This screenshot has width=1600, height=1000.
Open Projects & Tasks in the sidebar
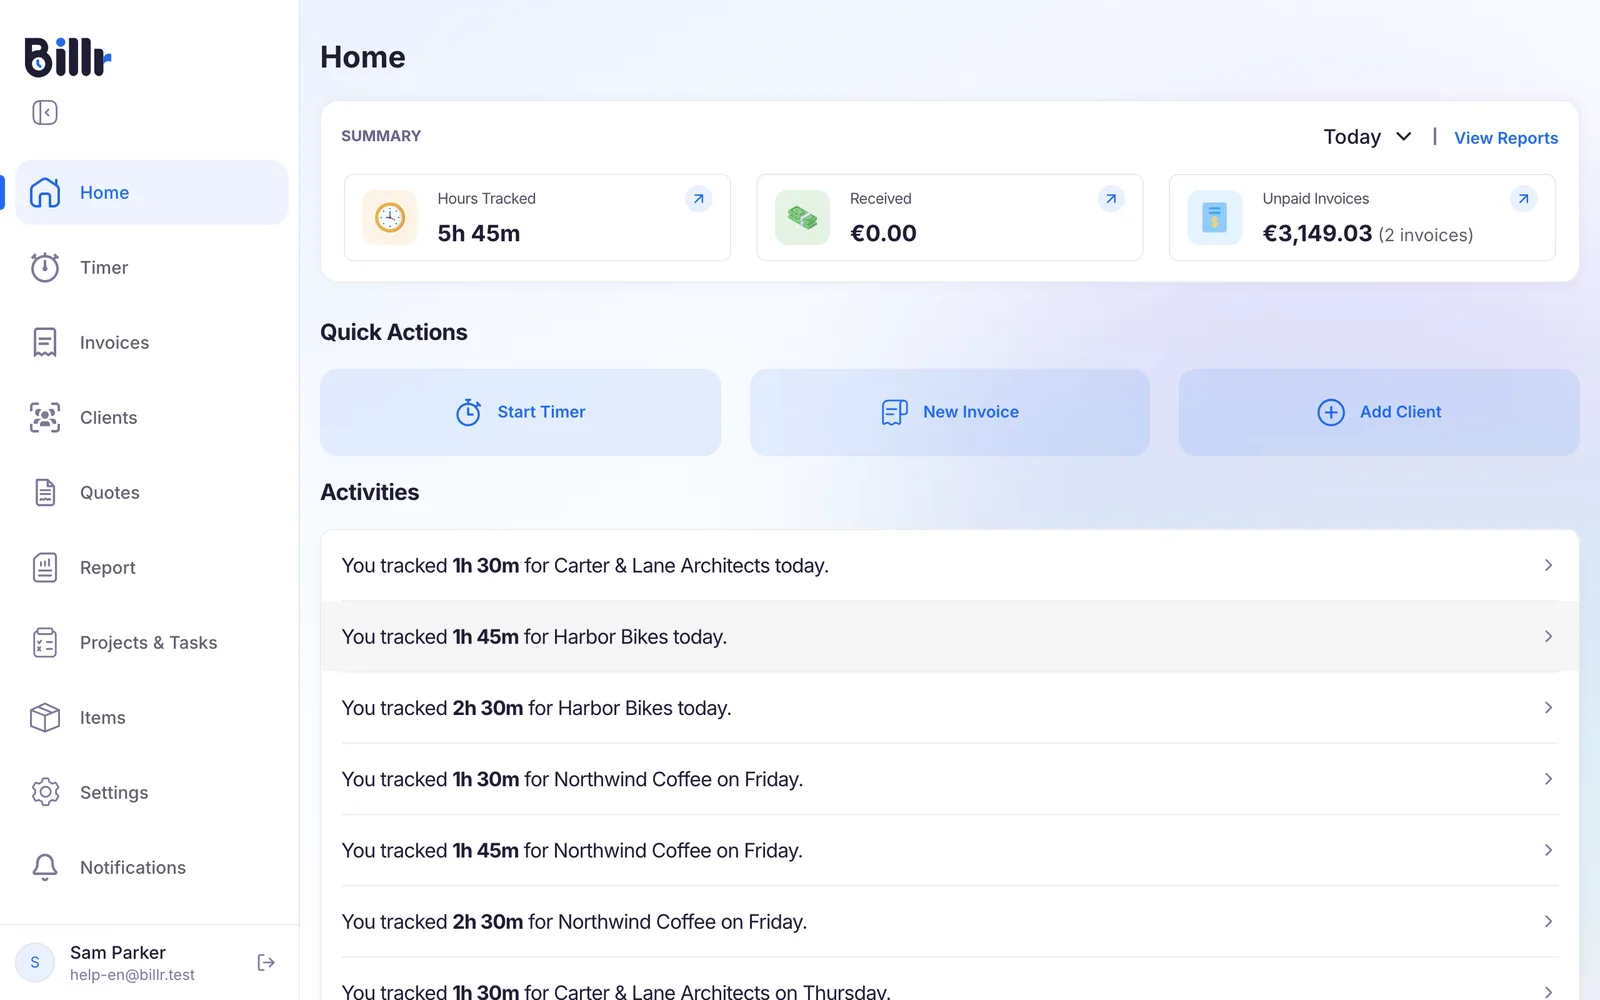tap(152, 642)
